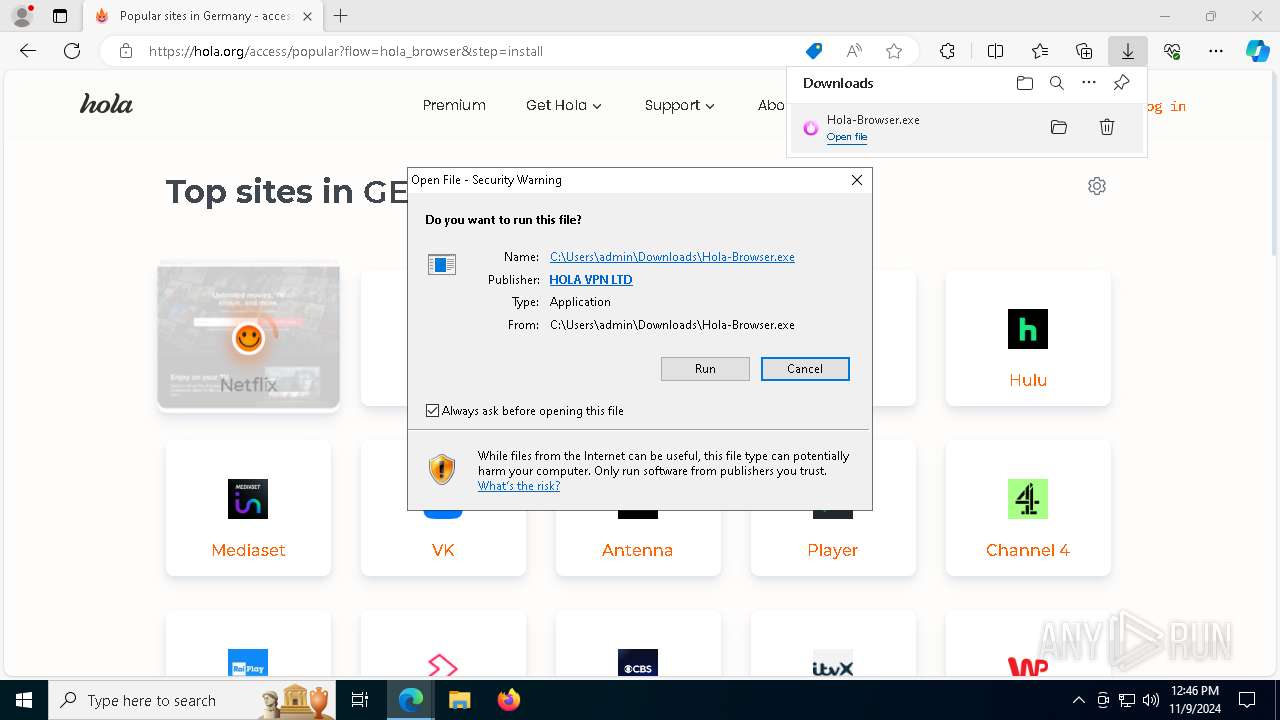Viewport: 1280px width, 720px height.
Task: Click Cancel in the security warning
Action: click(x=805, y=369)
